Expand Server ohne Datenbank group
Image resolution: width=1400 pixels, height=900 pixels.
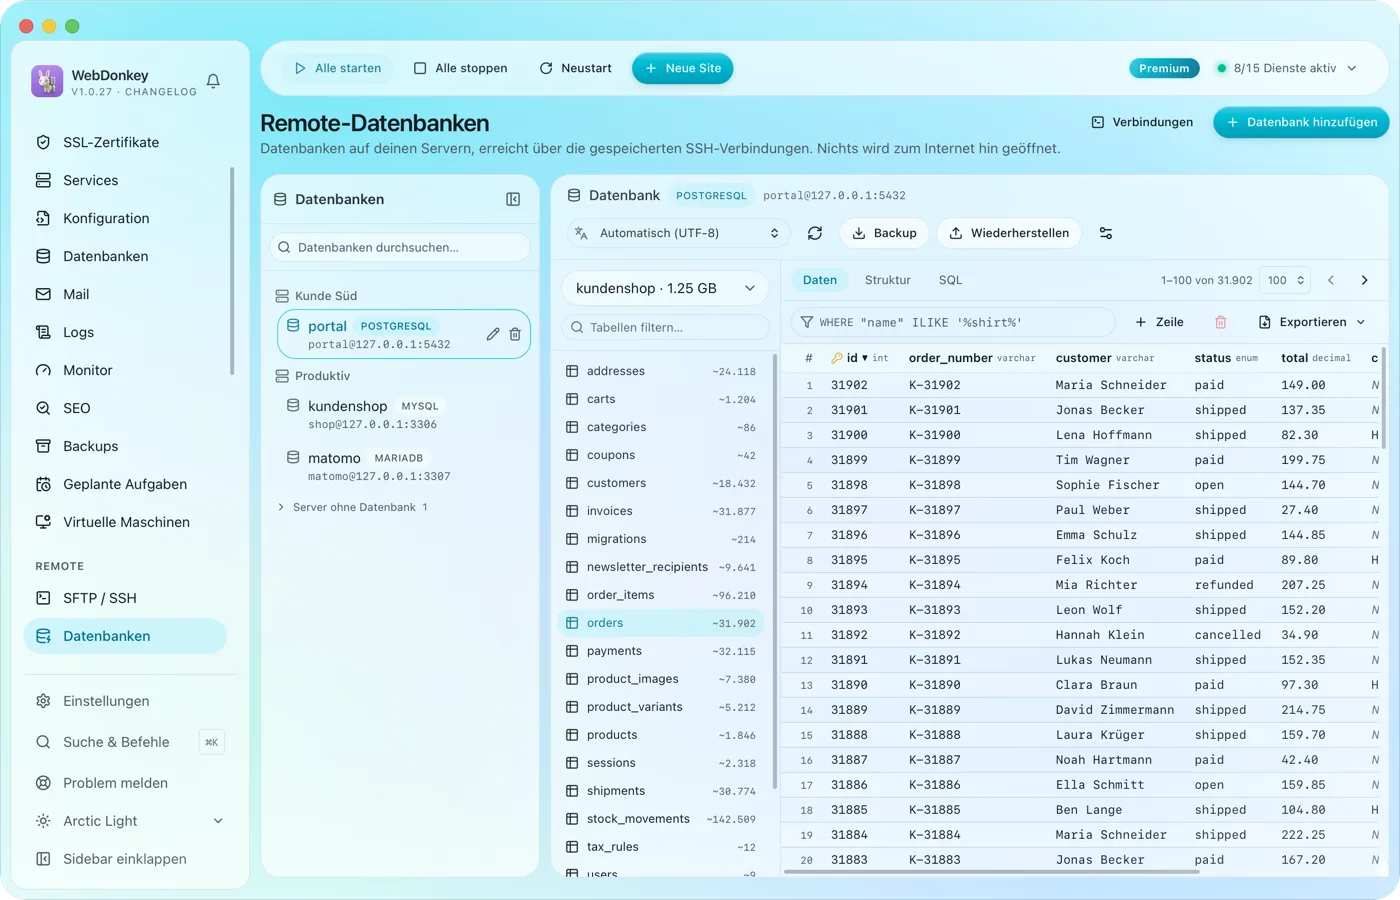click(x=352, y=507)
